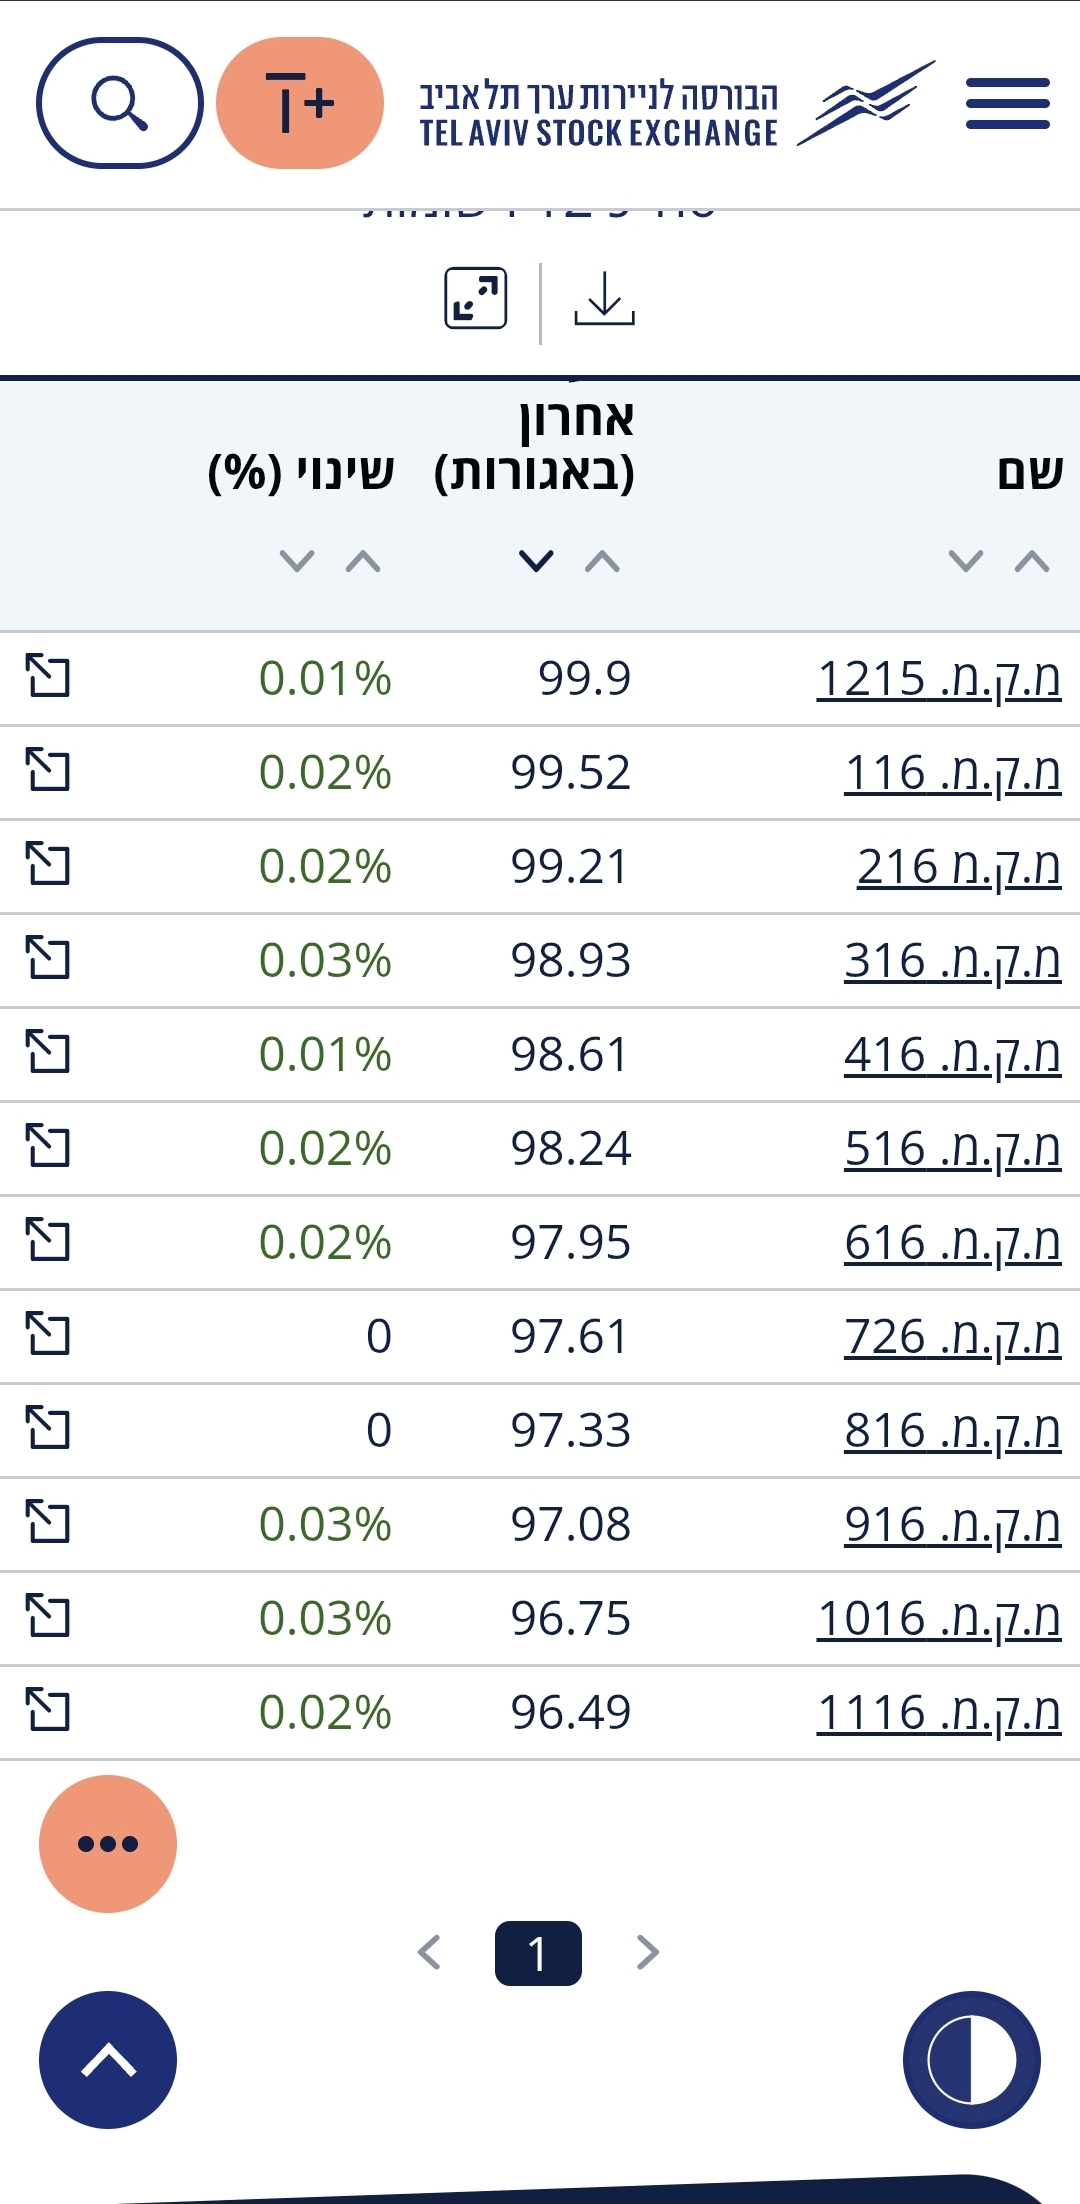
Task: Download the table data
Action: (604, 299)
